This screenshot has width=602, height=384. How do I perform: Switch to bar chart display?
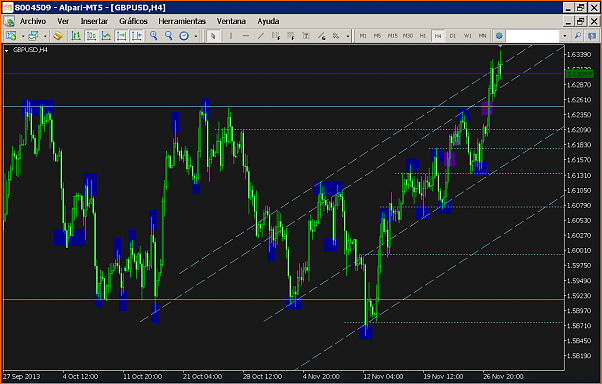click(76, 36)
